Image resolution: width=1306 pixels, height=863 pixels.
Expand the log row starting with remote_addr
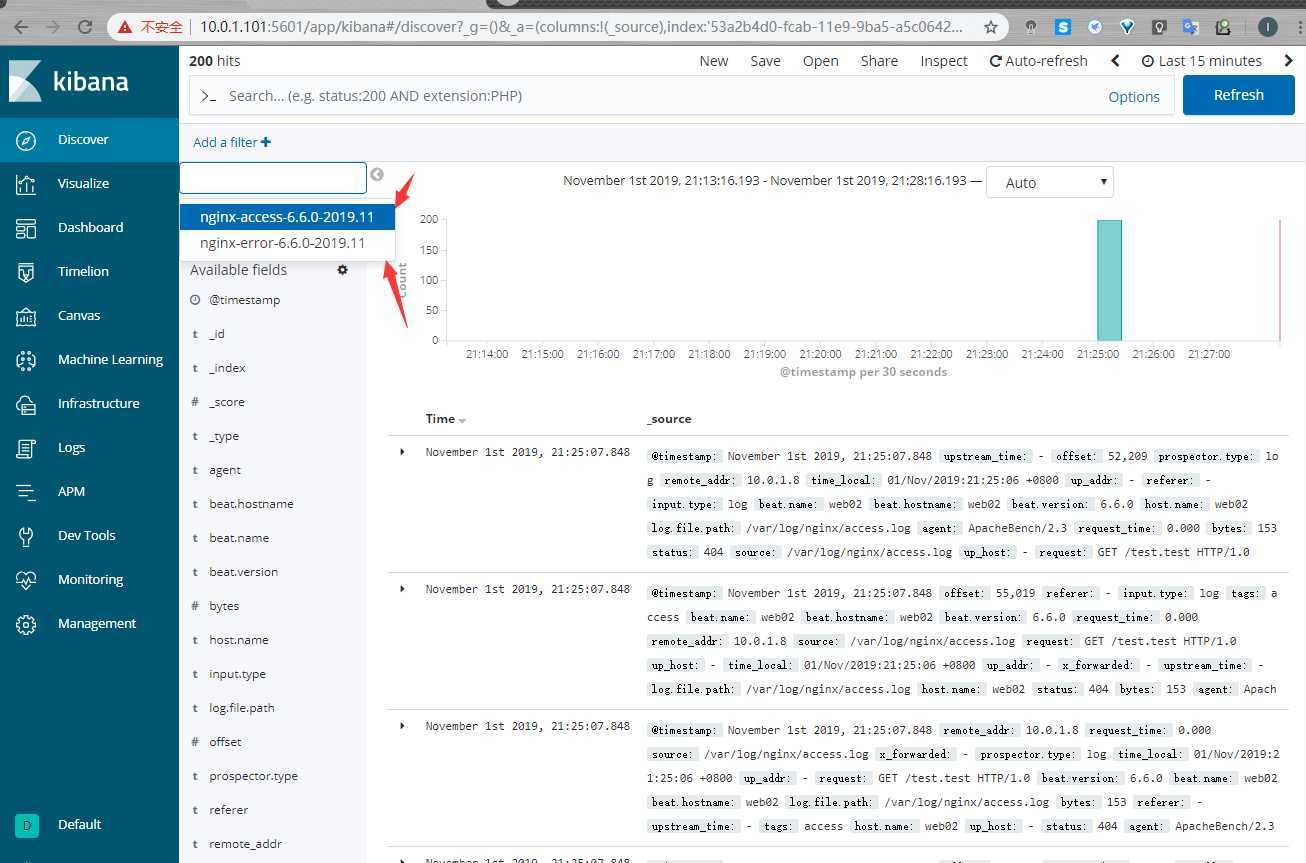(x=402, y=726)
